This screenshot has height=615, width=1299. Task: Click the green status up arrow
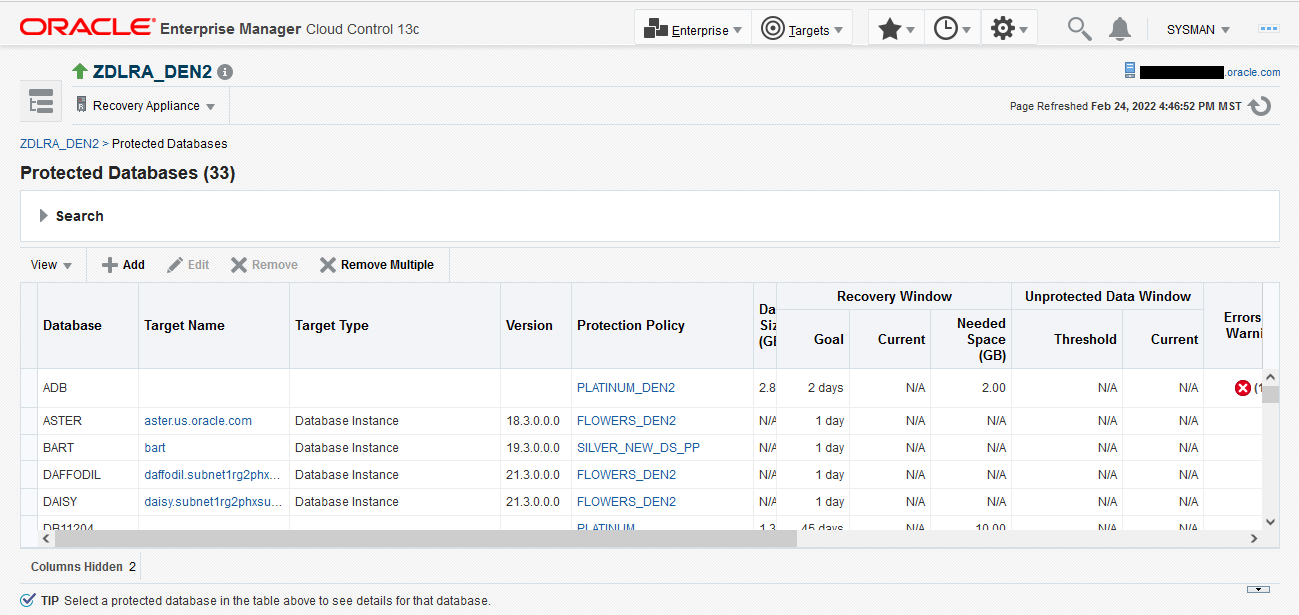(80, 71)
